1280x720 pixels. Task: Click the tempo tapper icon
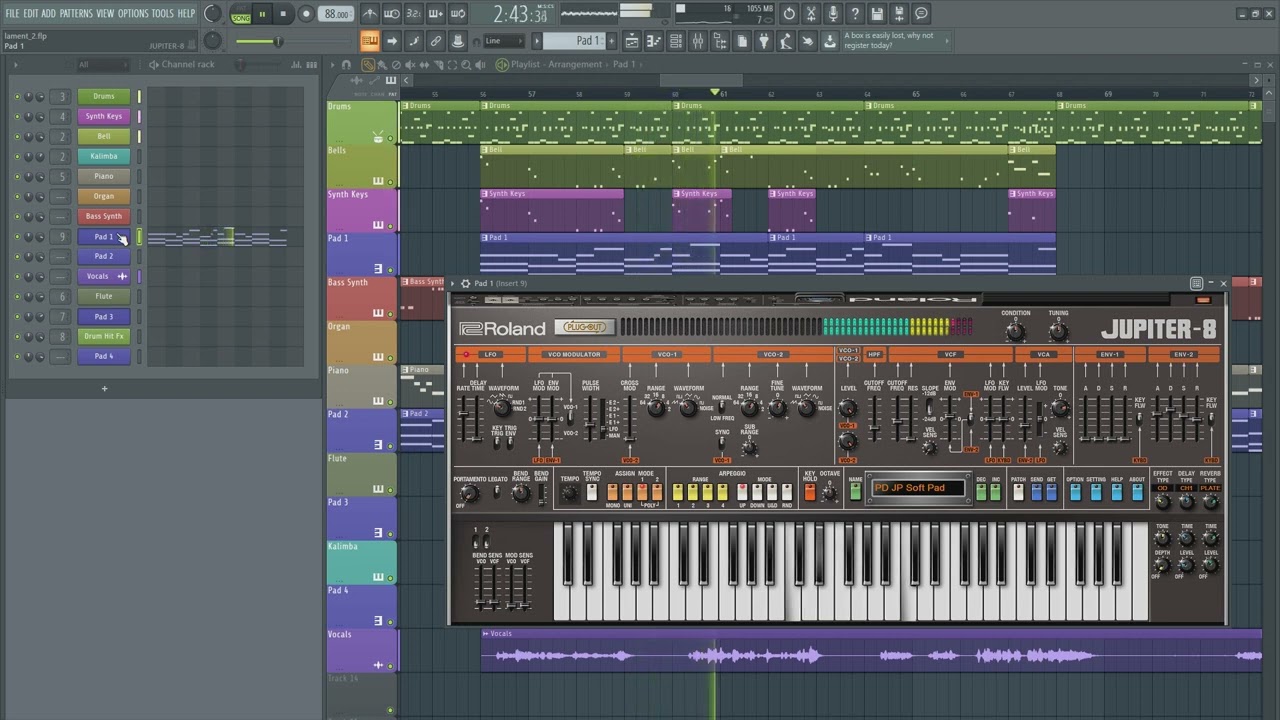pyautogui.click(x=786, y=41)
